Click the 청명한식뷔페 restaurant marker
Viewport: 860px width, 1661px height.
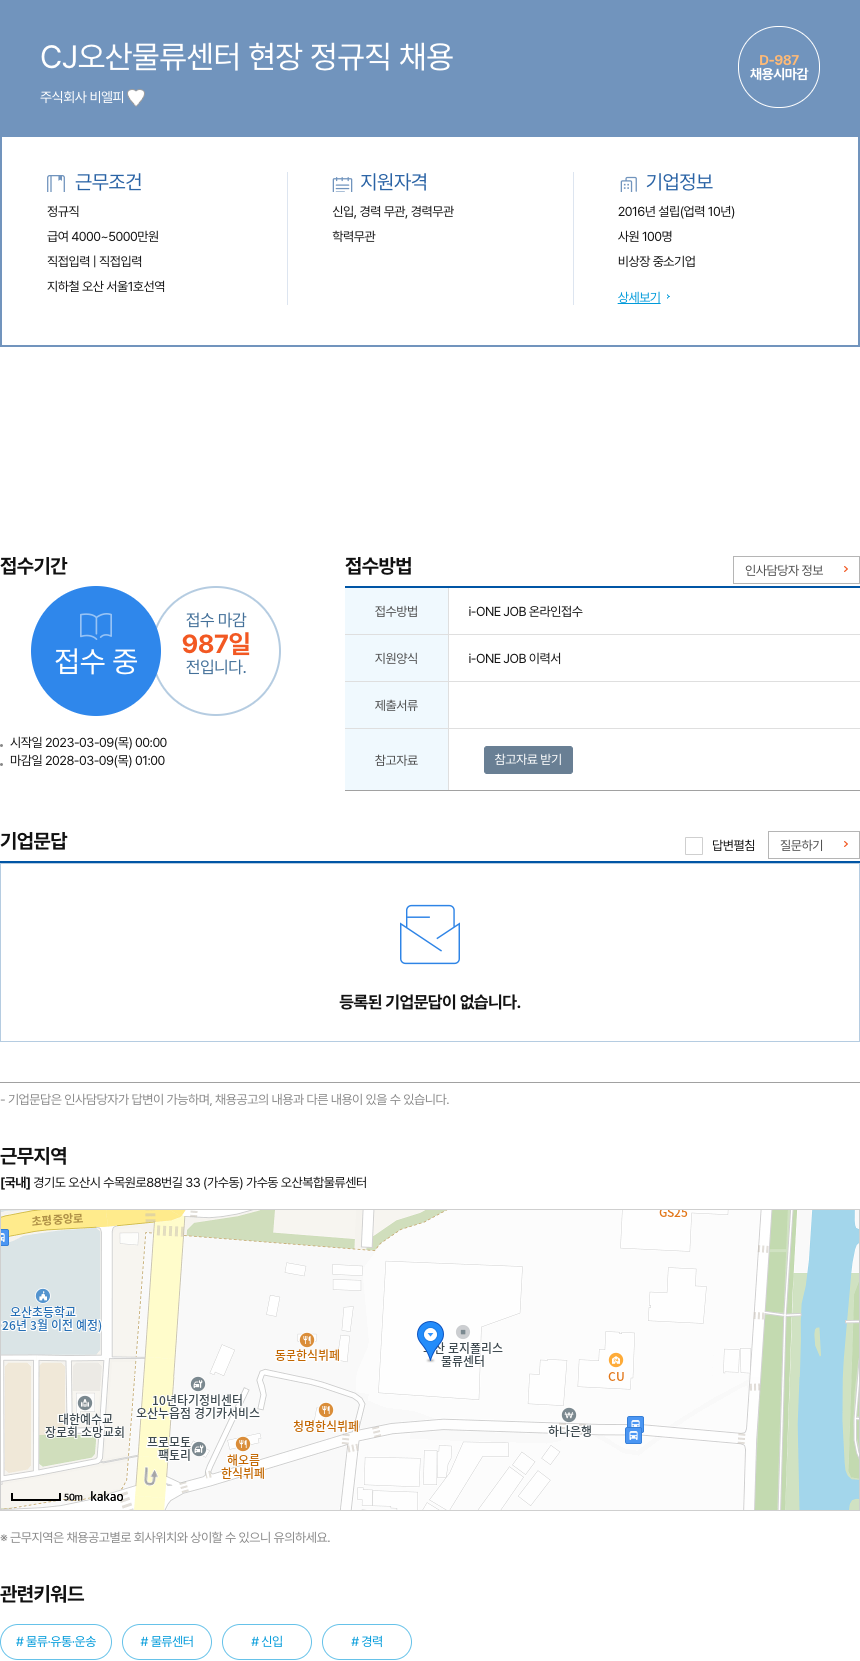point(325,1410)
